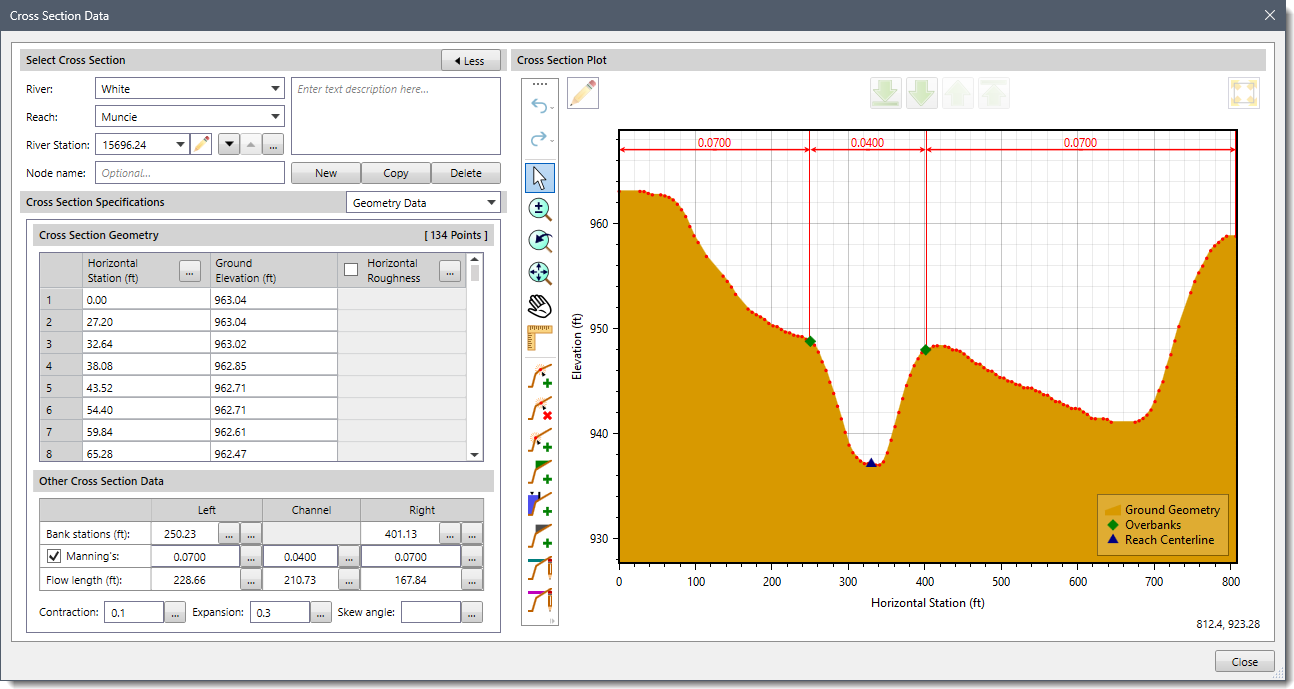The height and width of the screenshot is (689, 1294).
Task: Click the last green double-up arrow button
Action: point(994,93)
